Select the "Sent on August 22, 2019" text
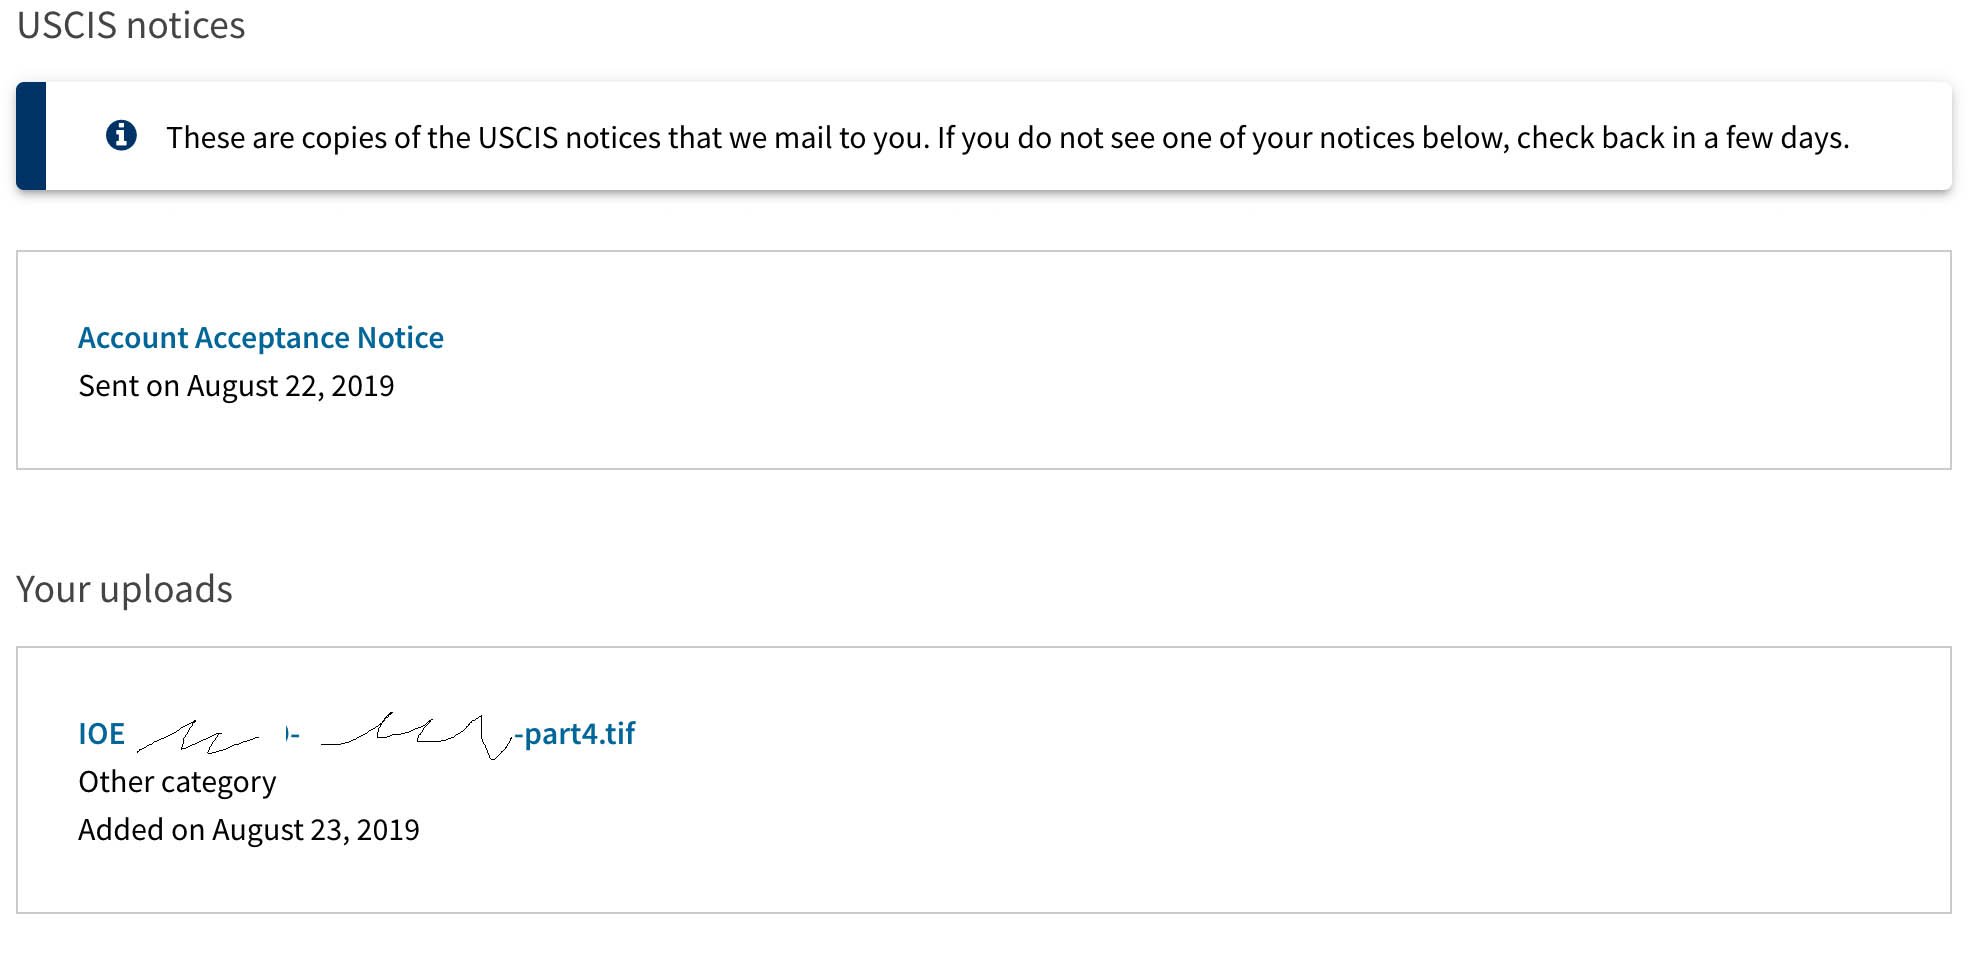 tap(237, 386)
